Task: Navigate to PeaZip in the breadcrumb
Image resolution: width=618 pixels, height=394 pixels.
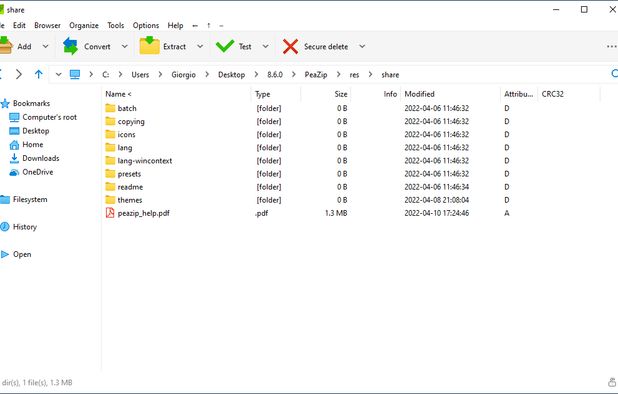Action: 316,74
